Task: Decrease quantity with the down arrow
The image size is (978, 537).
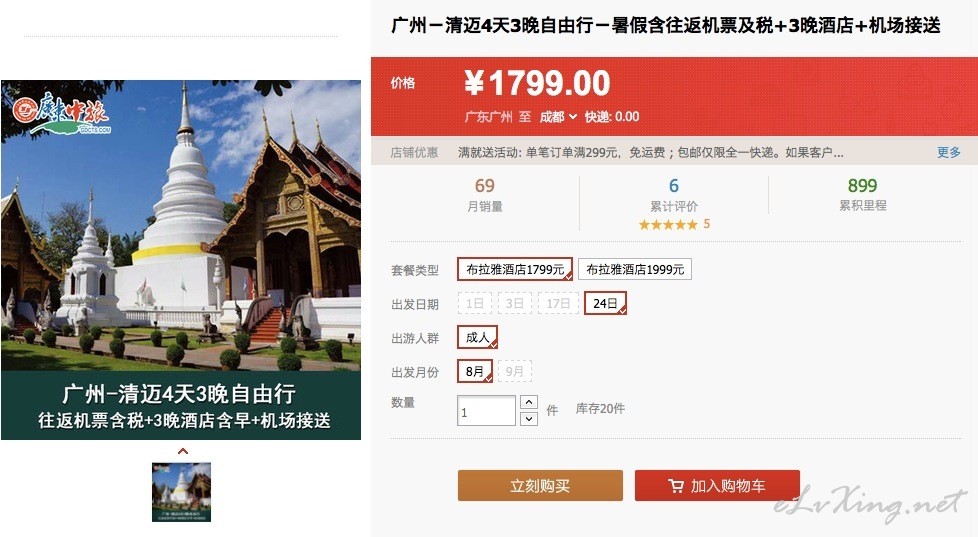Action: (x=529, y=418)
